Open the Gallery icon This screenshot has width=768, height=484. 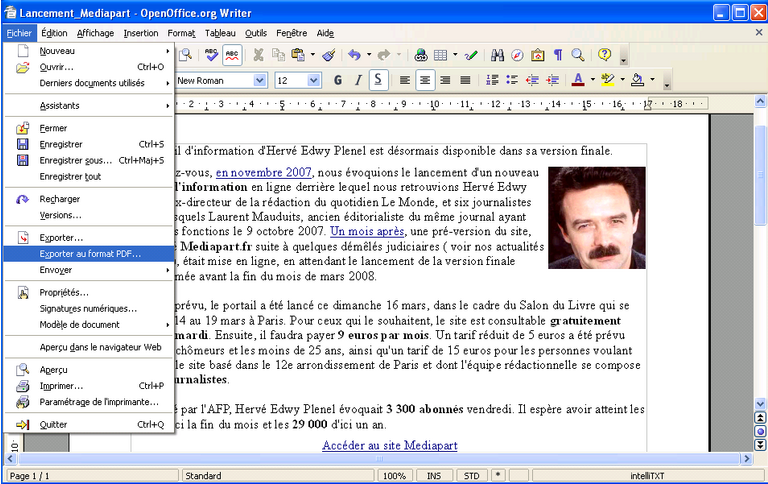(538, 55)
